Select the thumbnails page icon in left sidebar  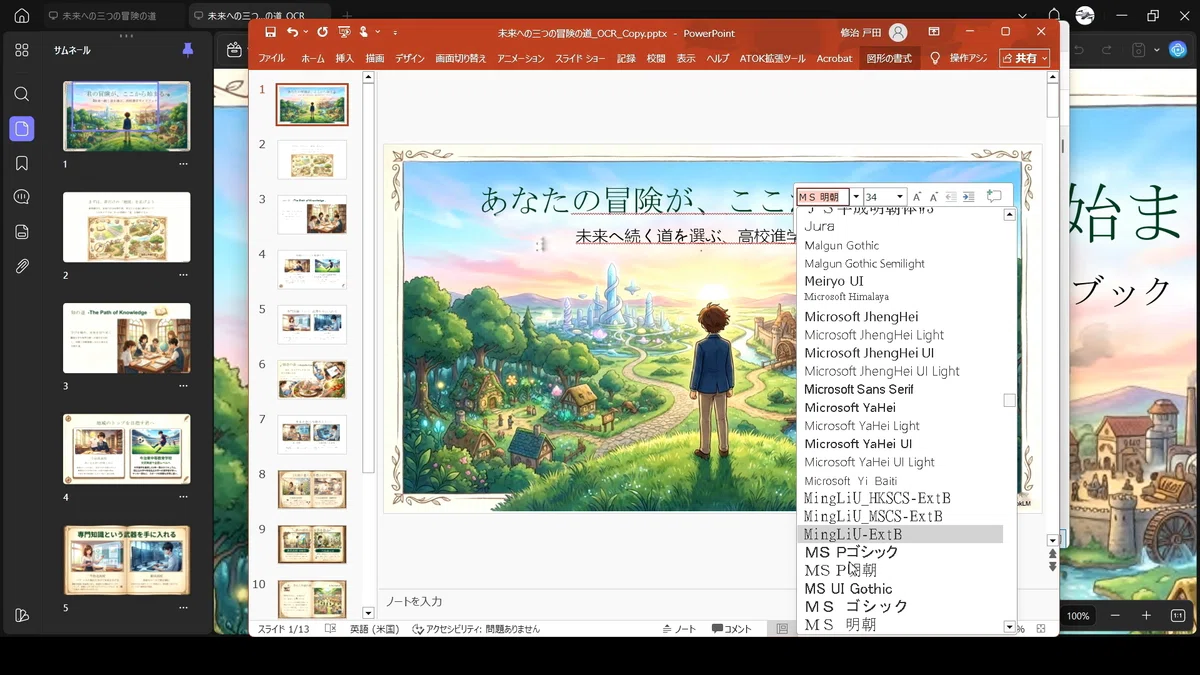pos(22,128)
